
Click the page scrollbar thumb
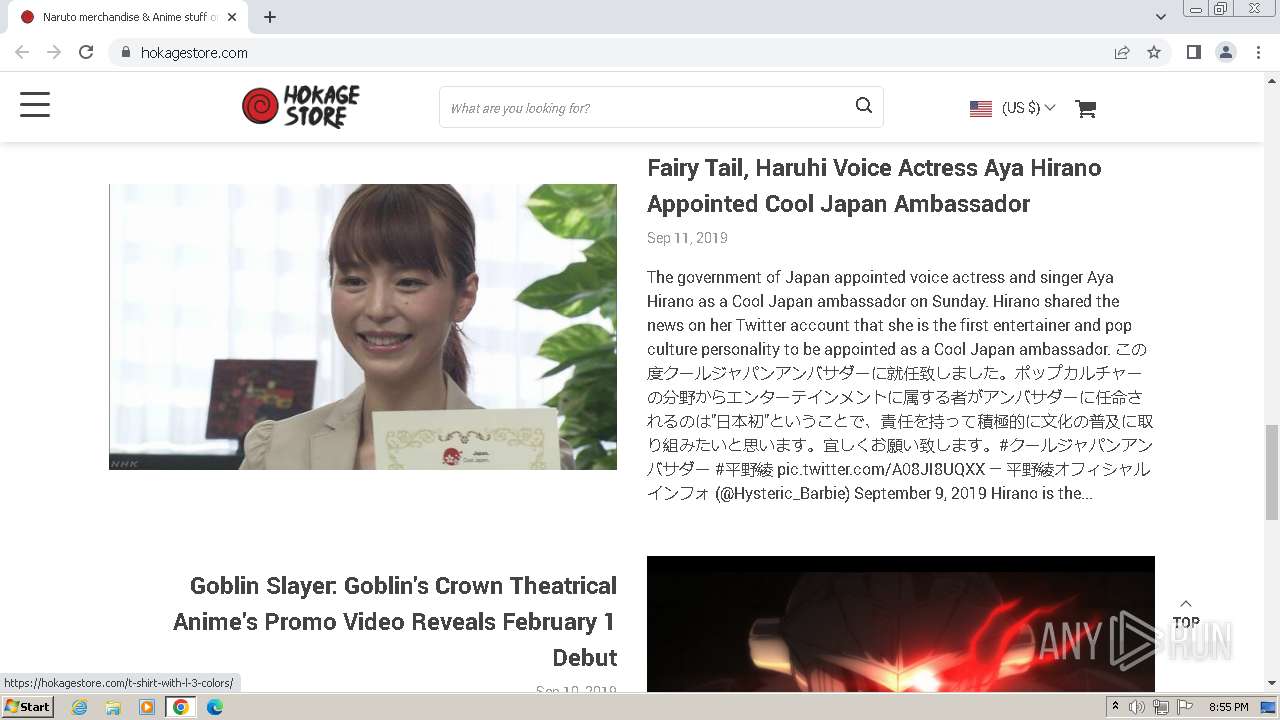pos(1272,472)
